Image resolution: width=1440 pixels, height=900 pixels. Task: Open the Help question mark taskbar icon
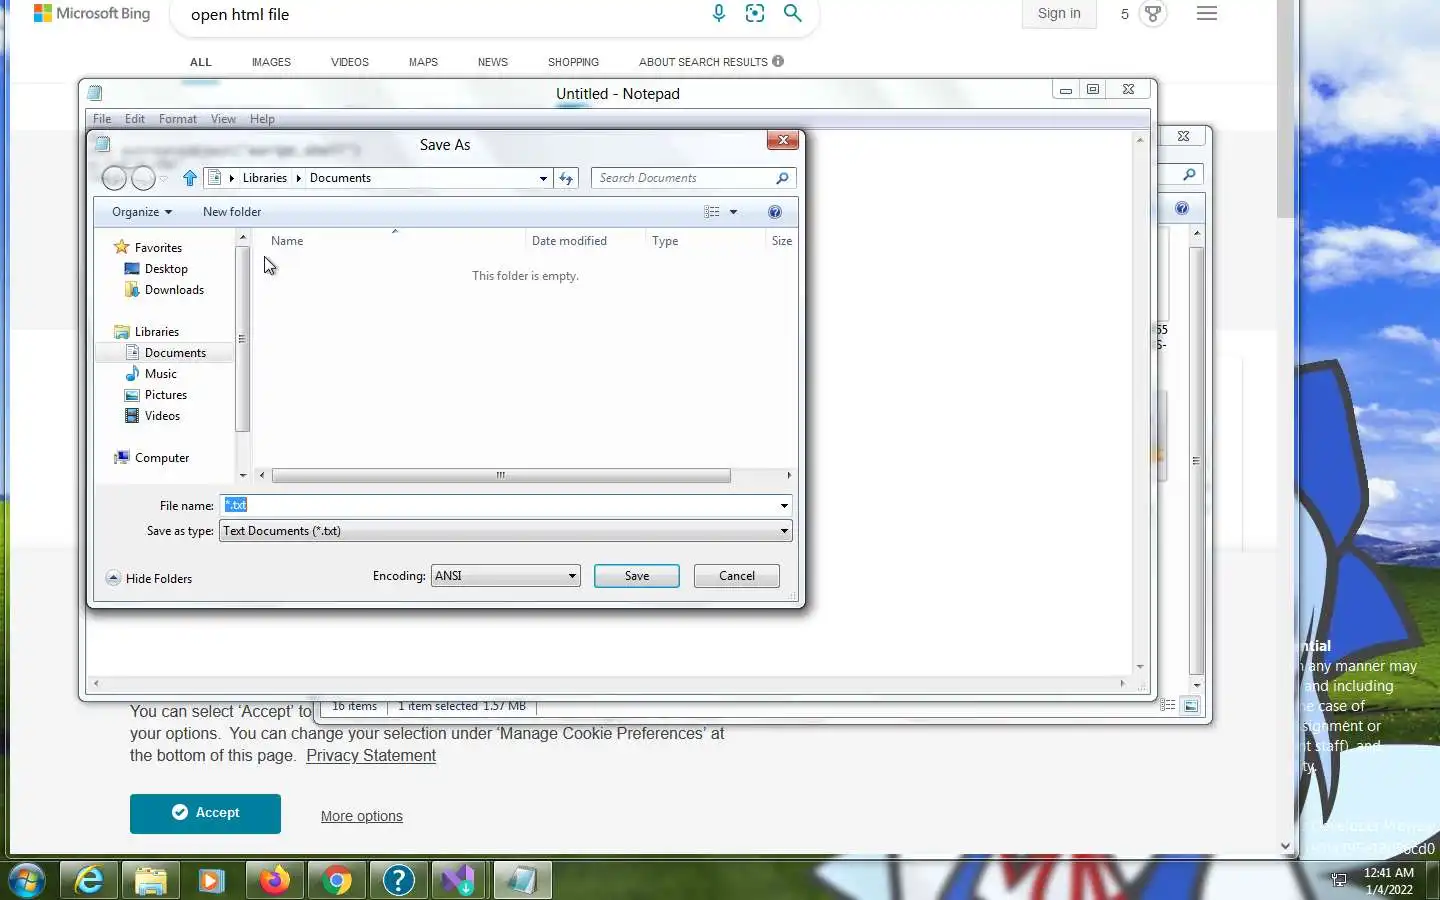point(398,880)
